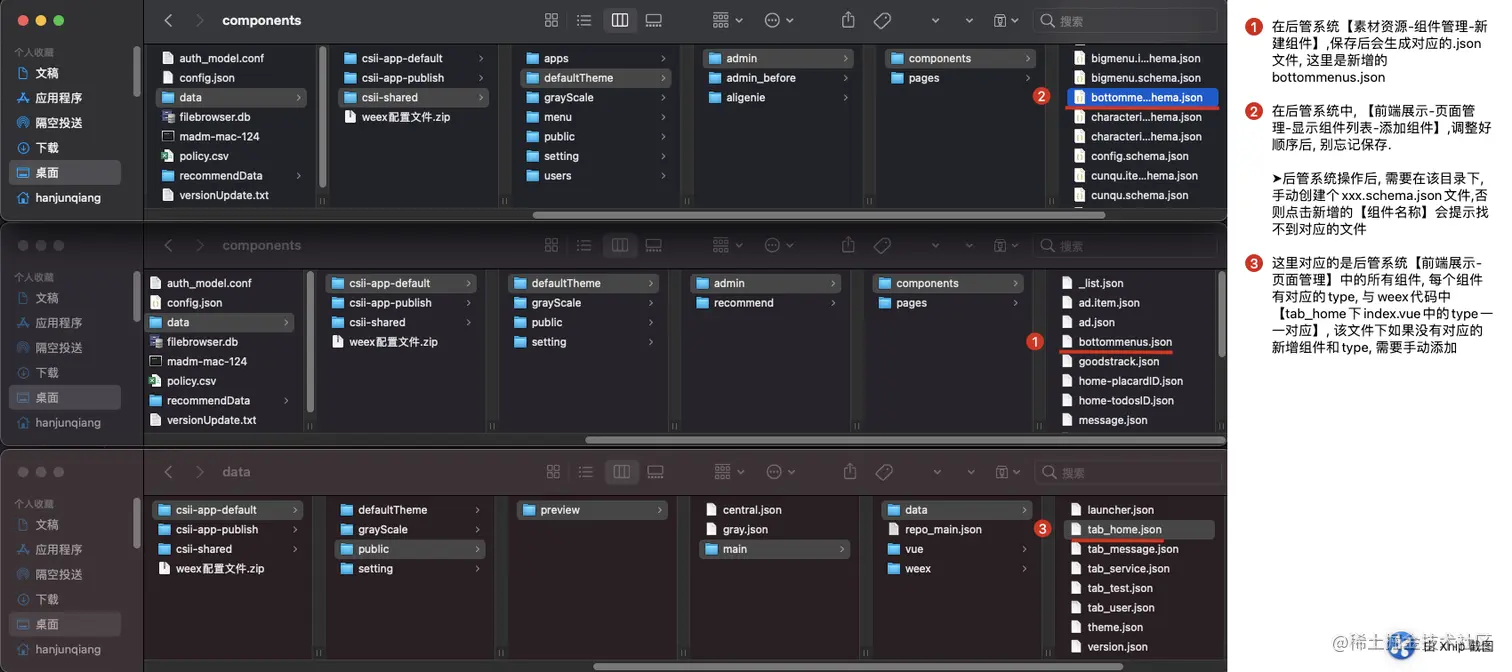
Task: Expand the chevron beside csii-app-publish in data window
Action: click(x=295, y=529)
